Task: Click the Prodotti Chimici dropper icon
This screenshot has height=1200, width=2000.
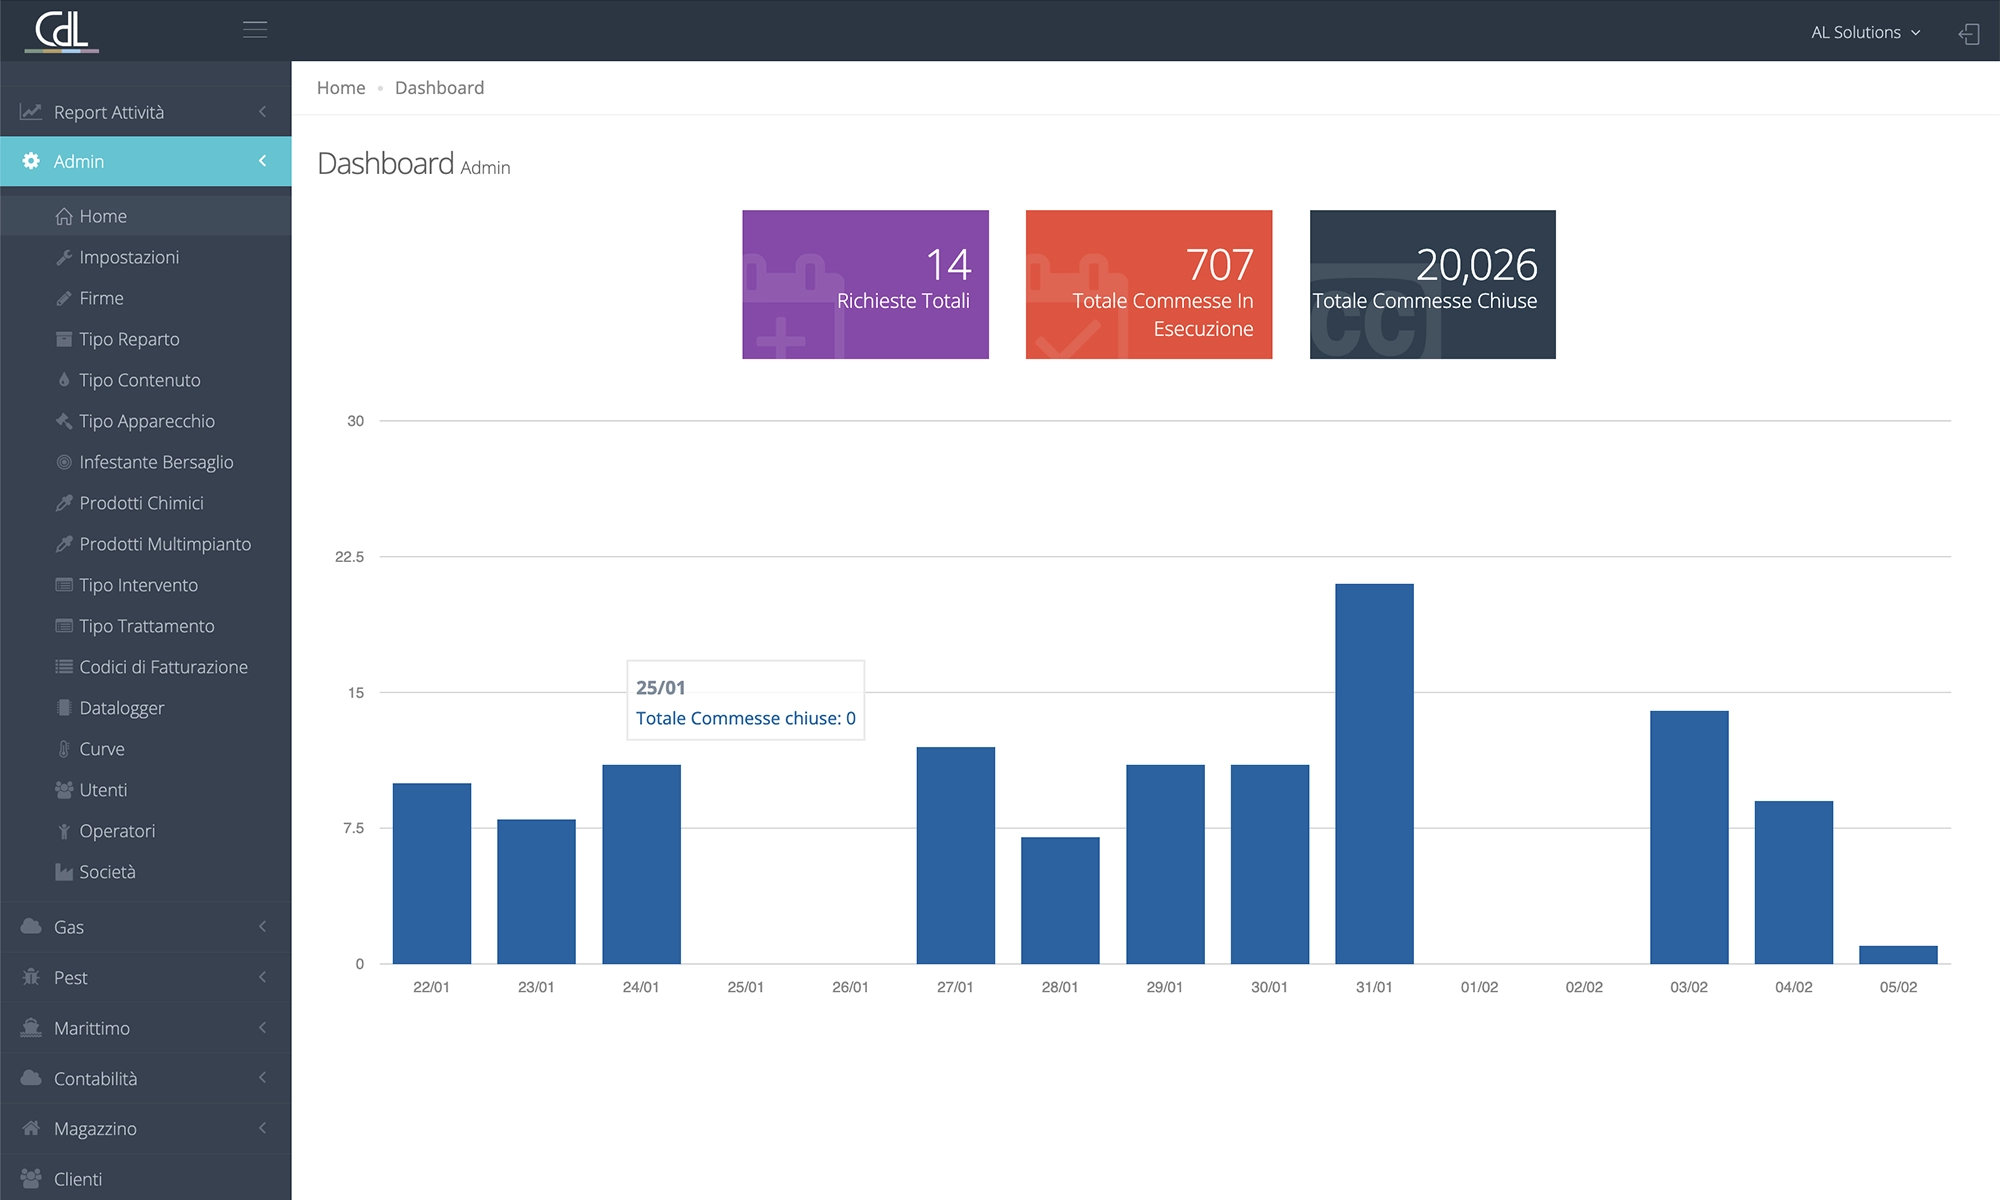Action: point(64,503)
